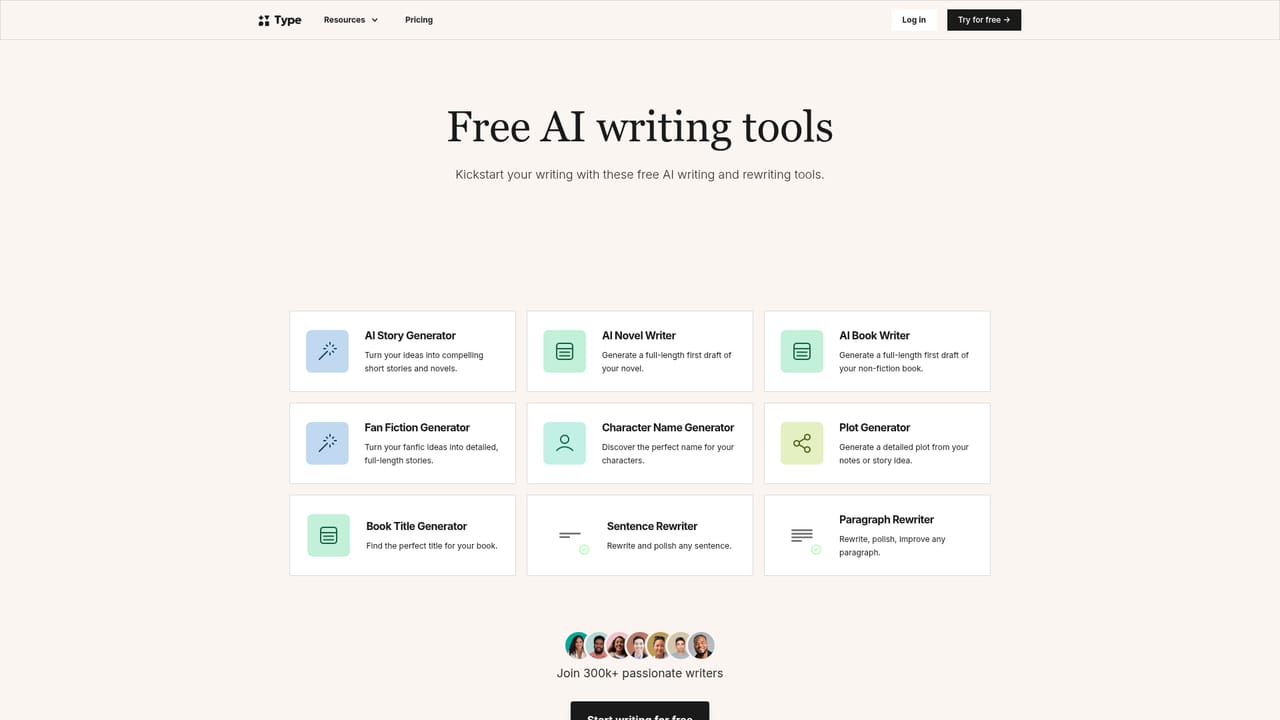Click the Fan Fiction Generator wand icon

(x=327, y=443)
